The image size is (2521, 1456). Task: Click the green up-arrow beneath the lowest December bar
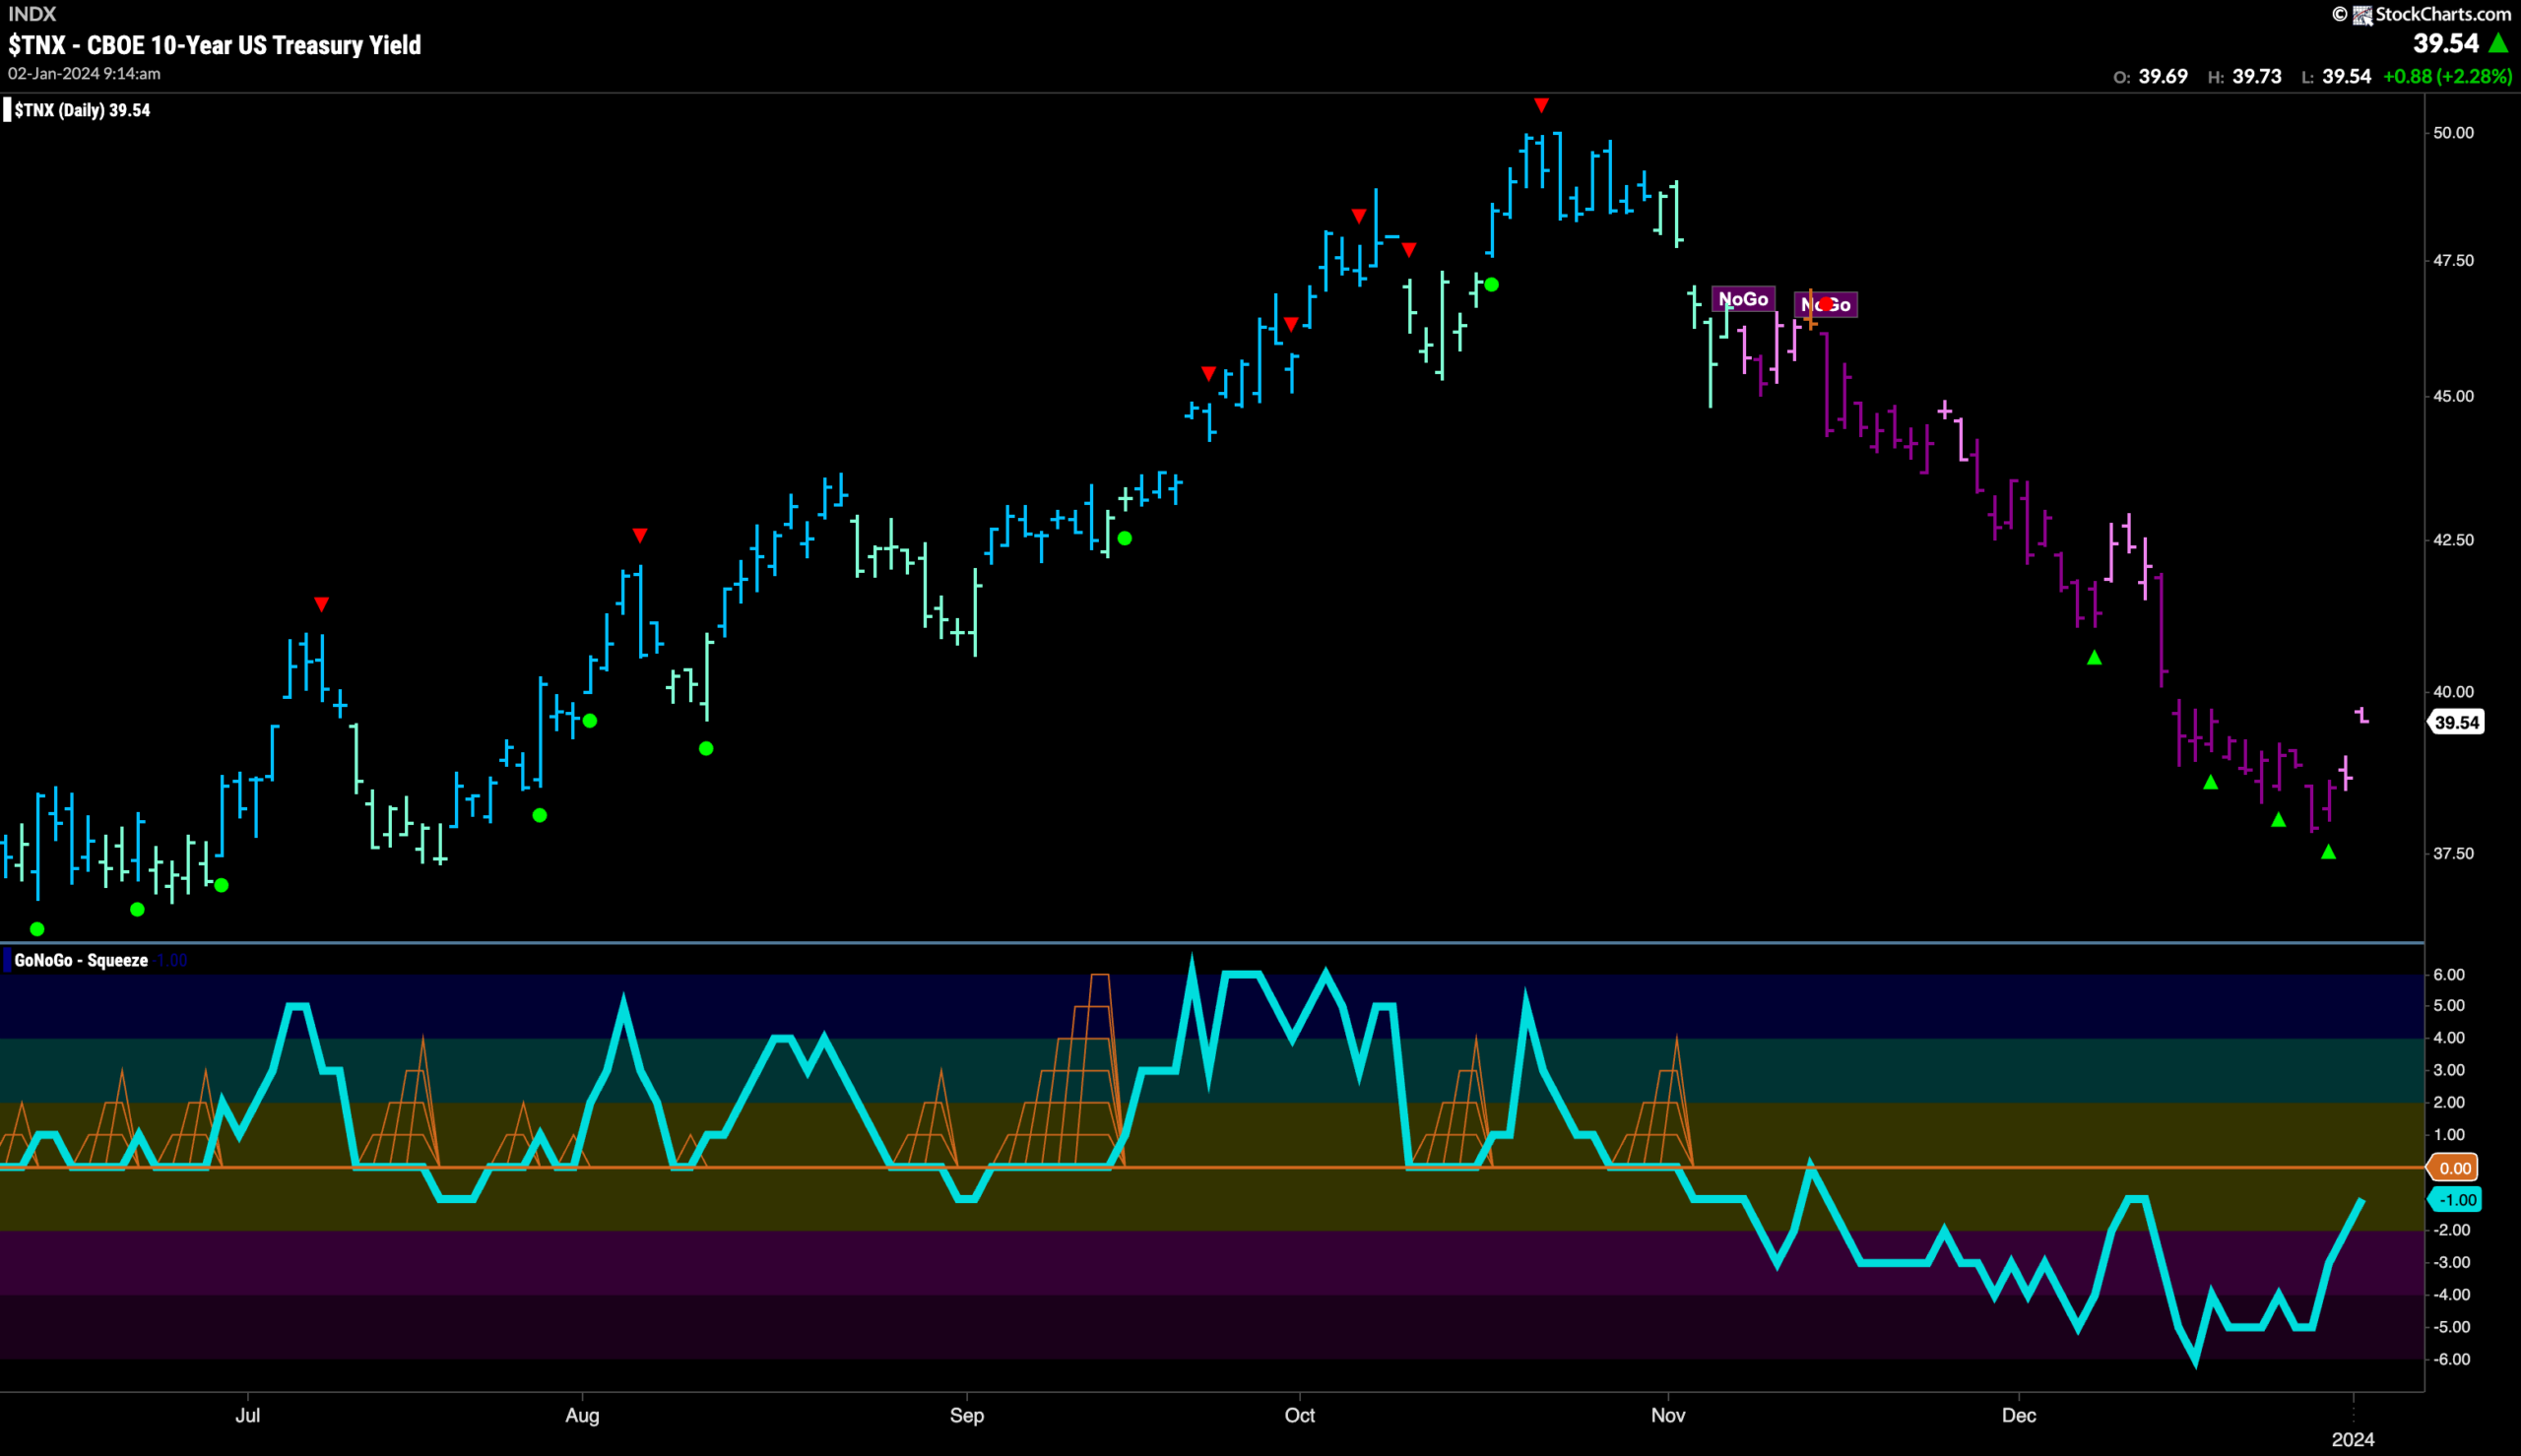[2328, 852]
